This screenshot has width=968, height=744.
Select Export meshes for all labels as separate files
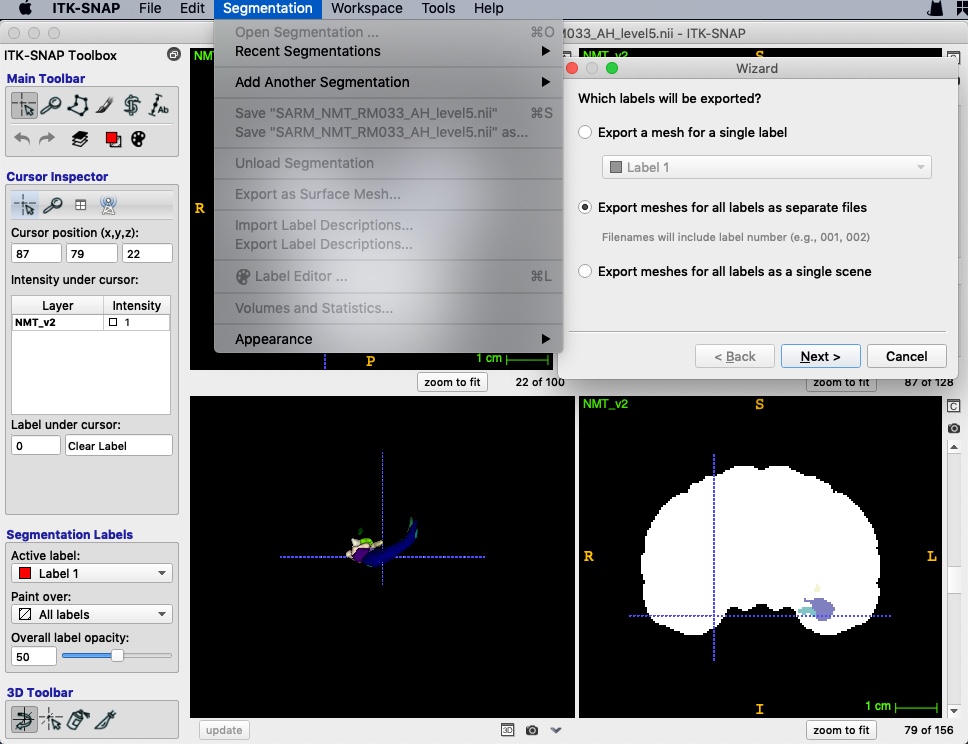click(x=586, y=208)
